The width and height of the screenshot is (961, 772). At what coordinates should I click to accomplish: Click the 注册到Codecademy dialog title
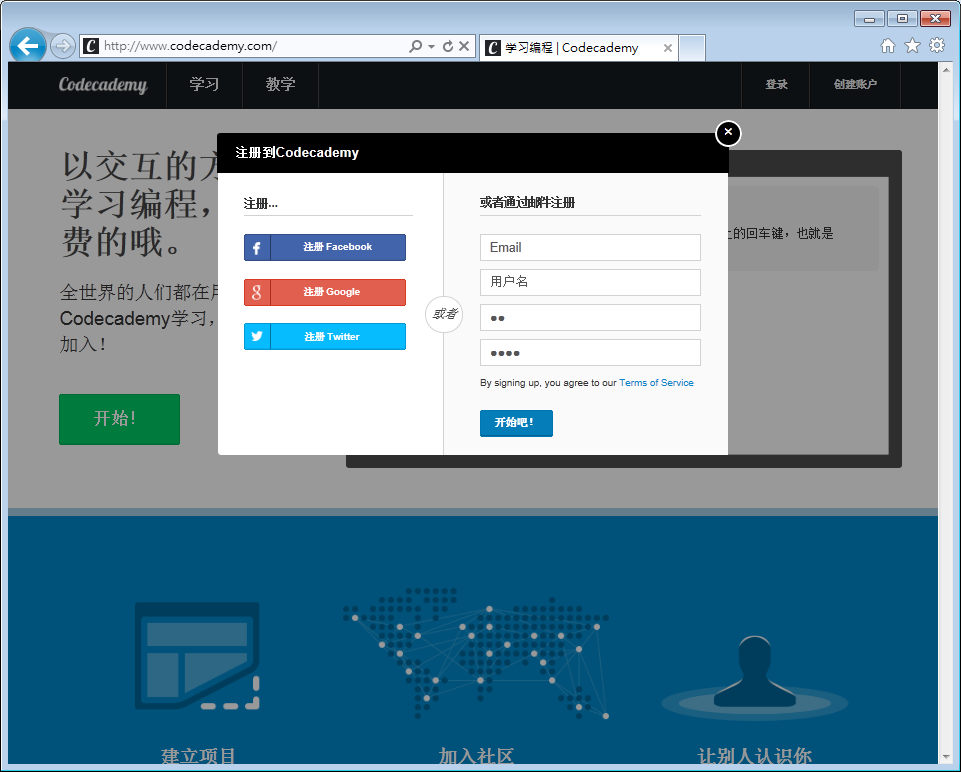point(297,153)
